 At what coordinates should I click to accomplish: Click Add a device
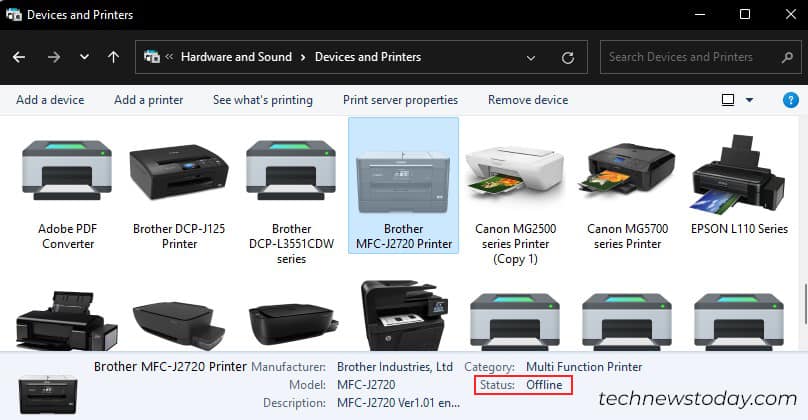tap(50, 100)
